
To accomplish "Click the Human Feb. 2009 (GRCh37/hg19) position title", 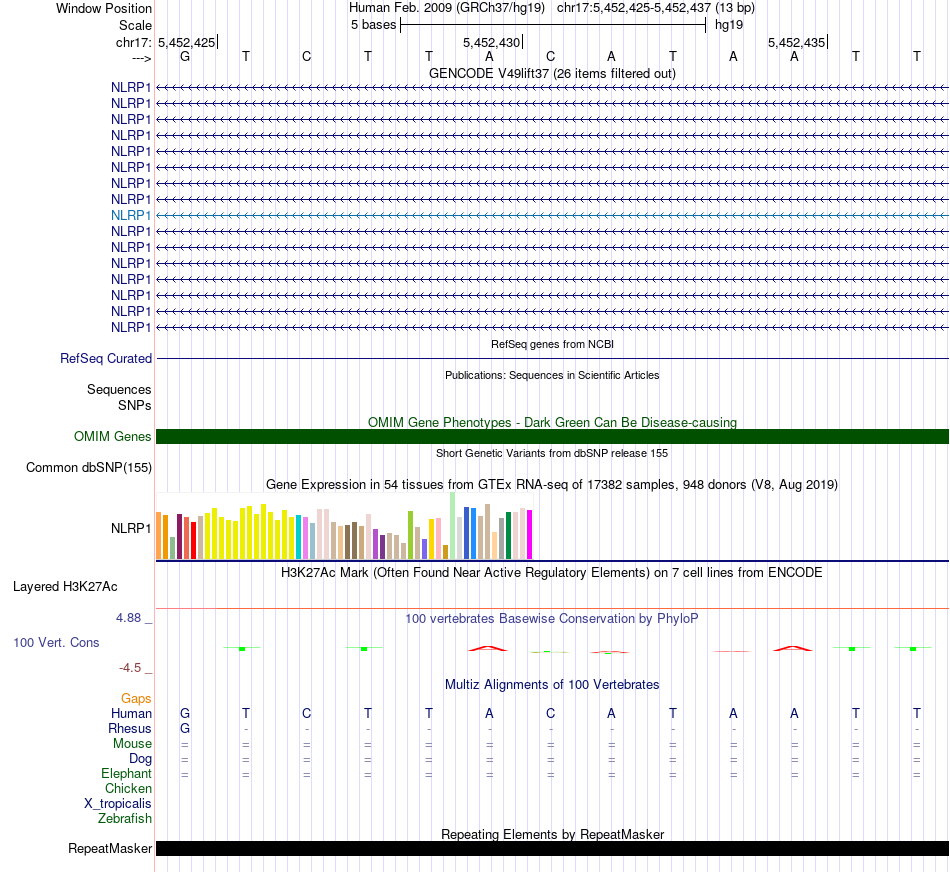I will 447,8.
